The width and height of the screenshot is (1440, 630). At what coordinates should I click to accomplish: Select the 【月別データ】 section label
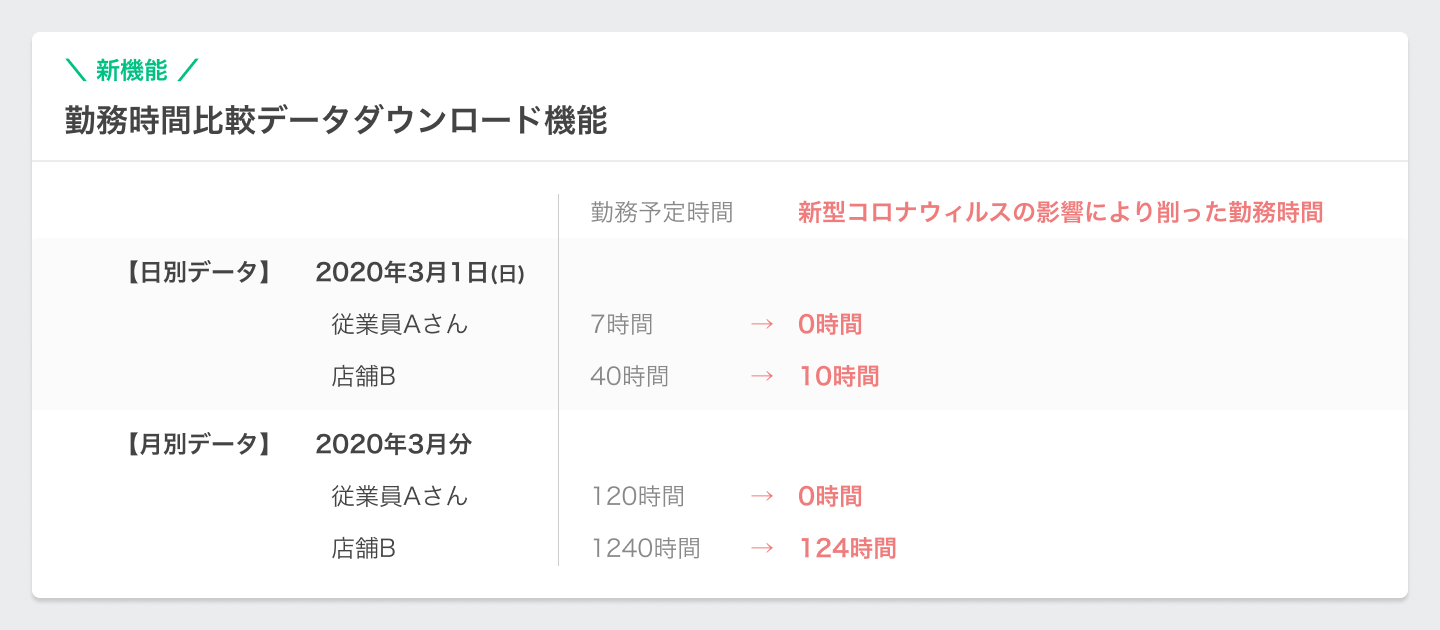197,444
